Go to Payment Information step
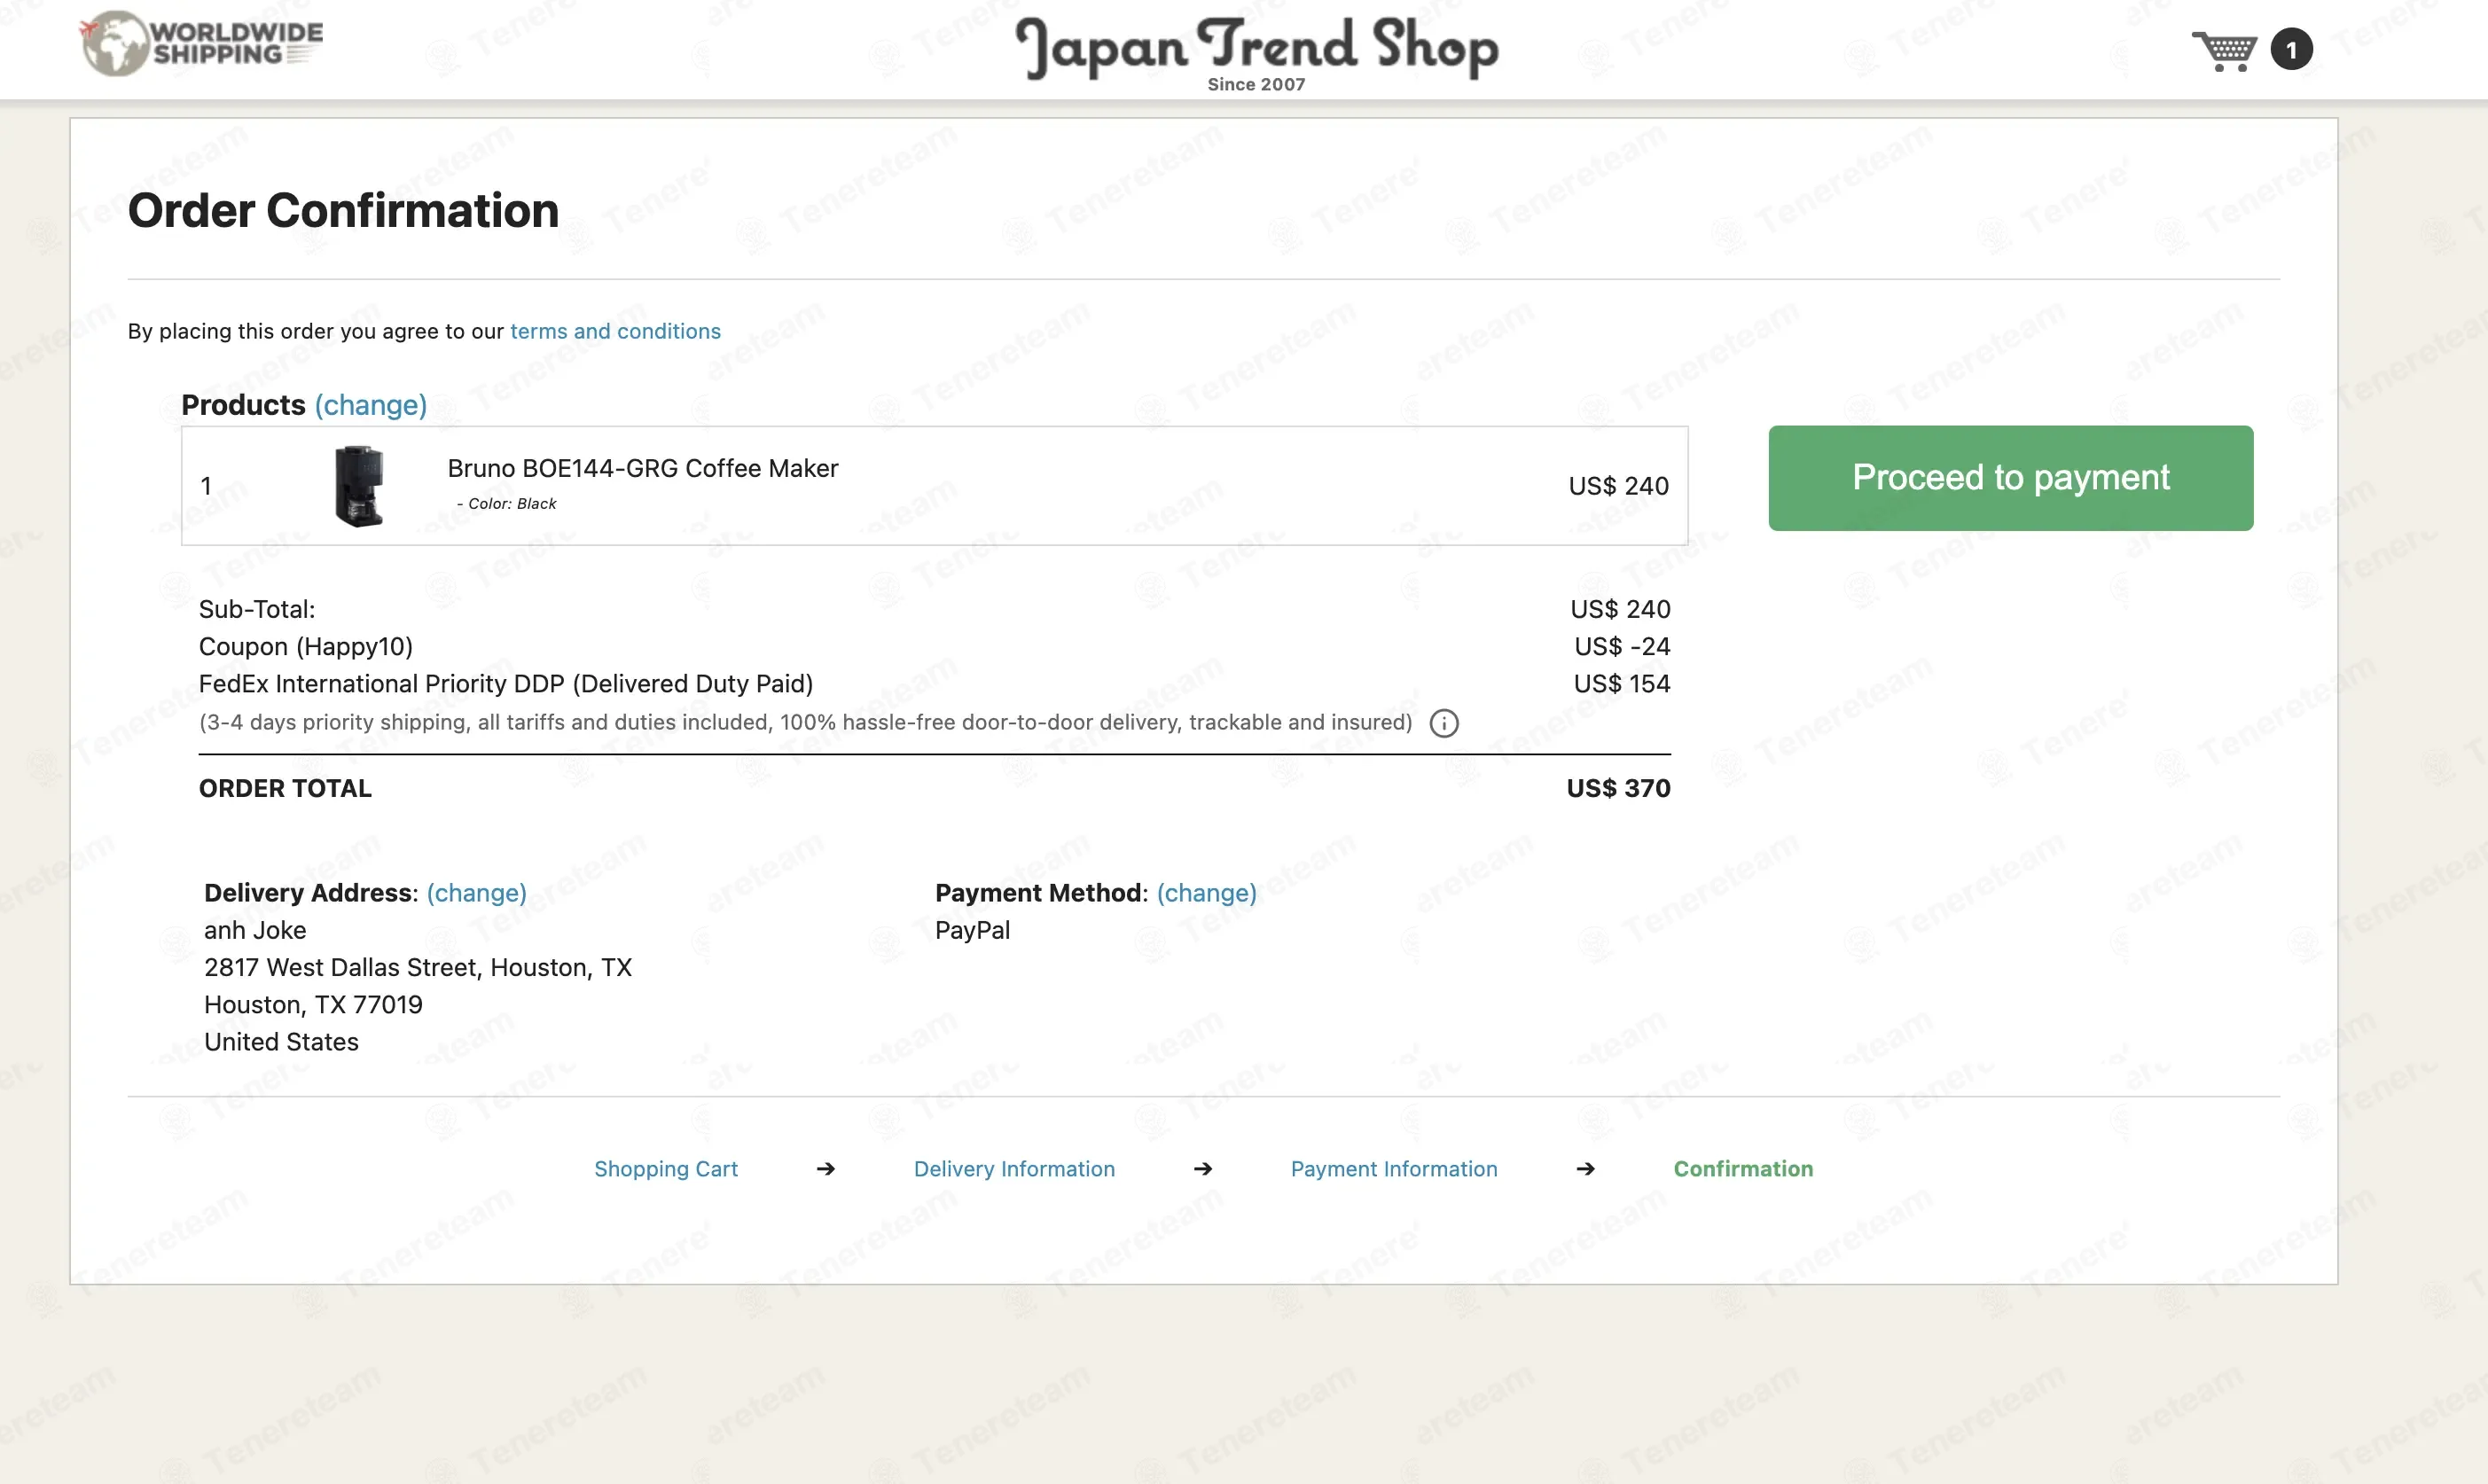 [x=1394, y=1169]
